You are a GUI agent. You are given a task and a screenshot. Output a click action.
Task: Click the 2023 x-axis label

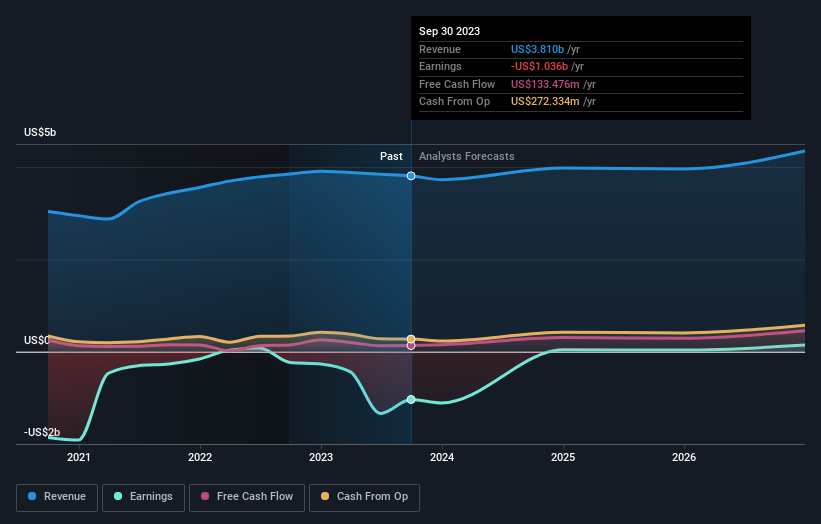(321, 458)
